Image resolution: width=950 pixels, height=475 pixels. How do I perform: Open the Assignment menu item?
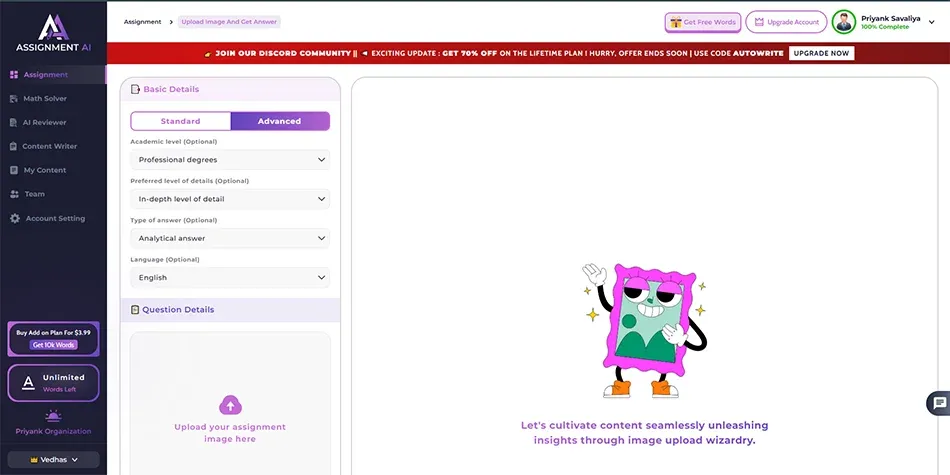coord(53,75)
